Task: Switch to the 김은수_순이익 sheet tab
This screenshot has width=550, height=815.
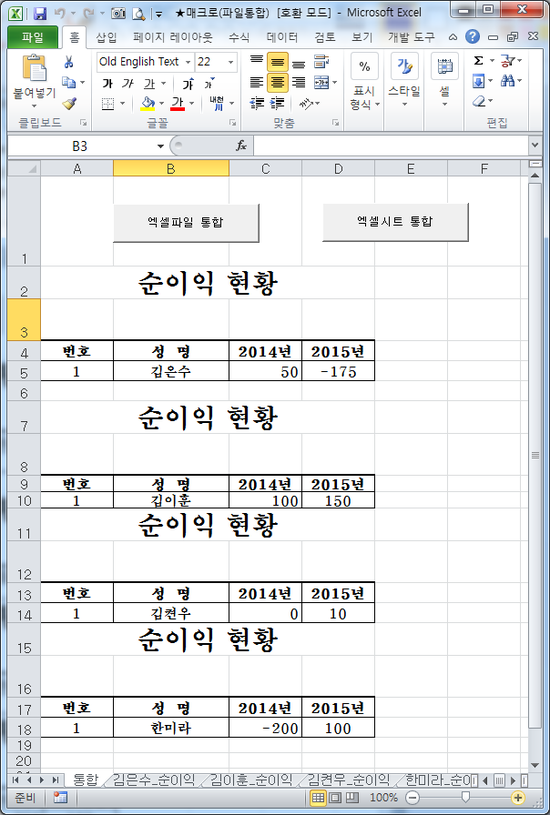Action: [154, 780]
